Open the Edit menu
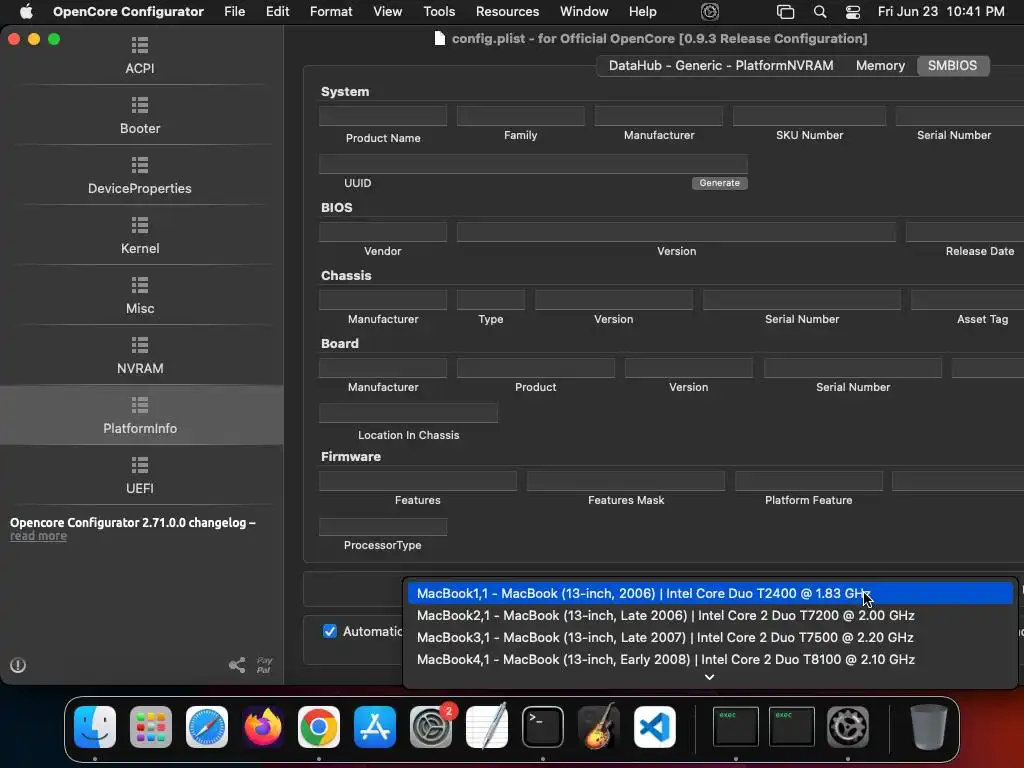The image size is (1024, 768). 278,12
